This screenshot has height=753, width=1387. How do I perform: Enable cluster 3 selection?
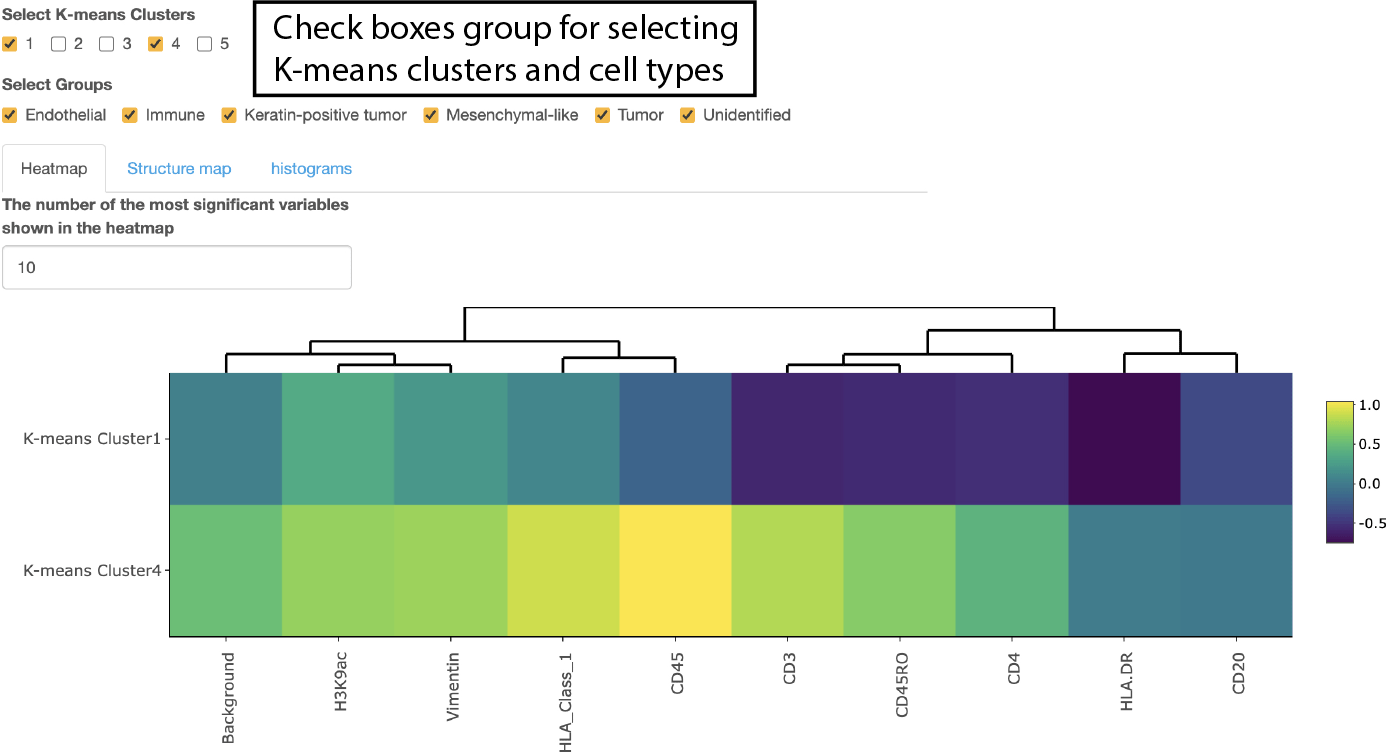(x=105, y=44)
